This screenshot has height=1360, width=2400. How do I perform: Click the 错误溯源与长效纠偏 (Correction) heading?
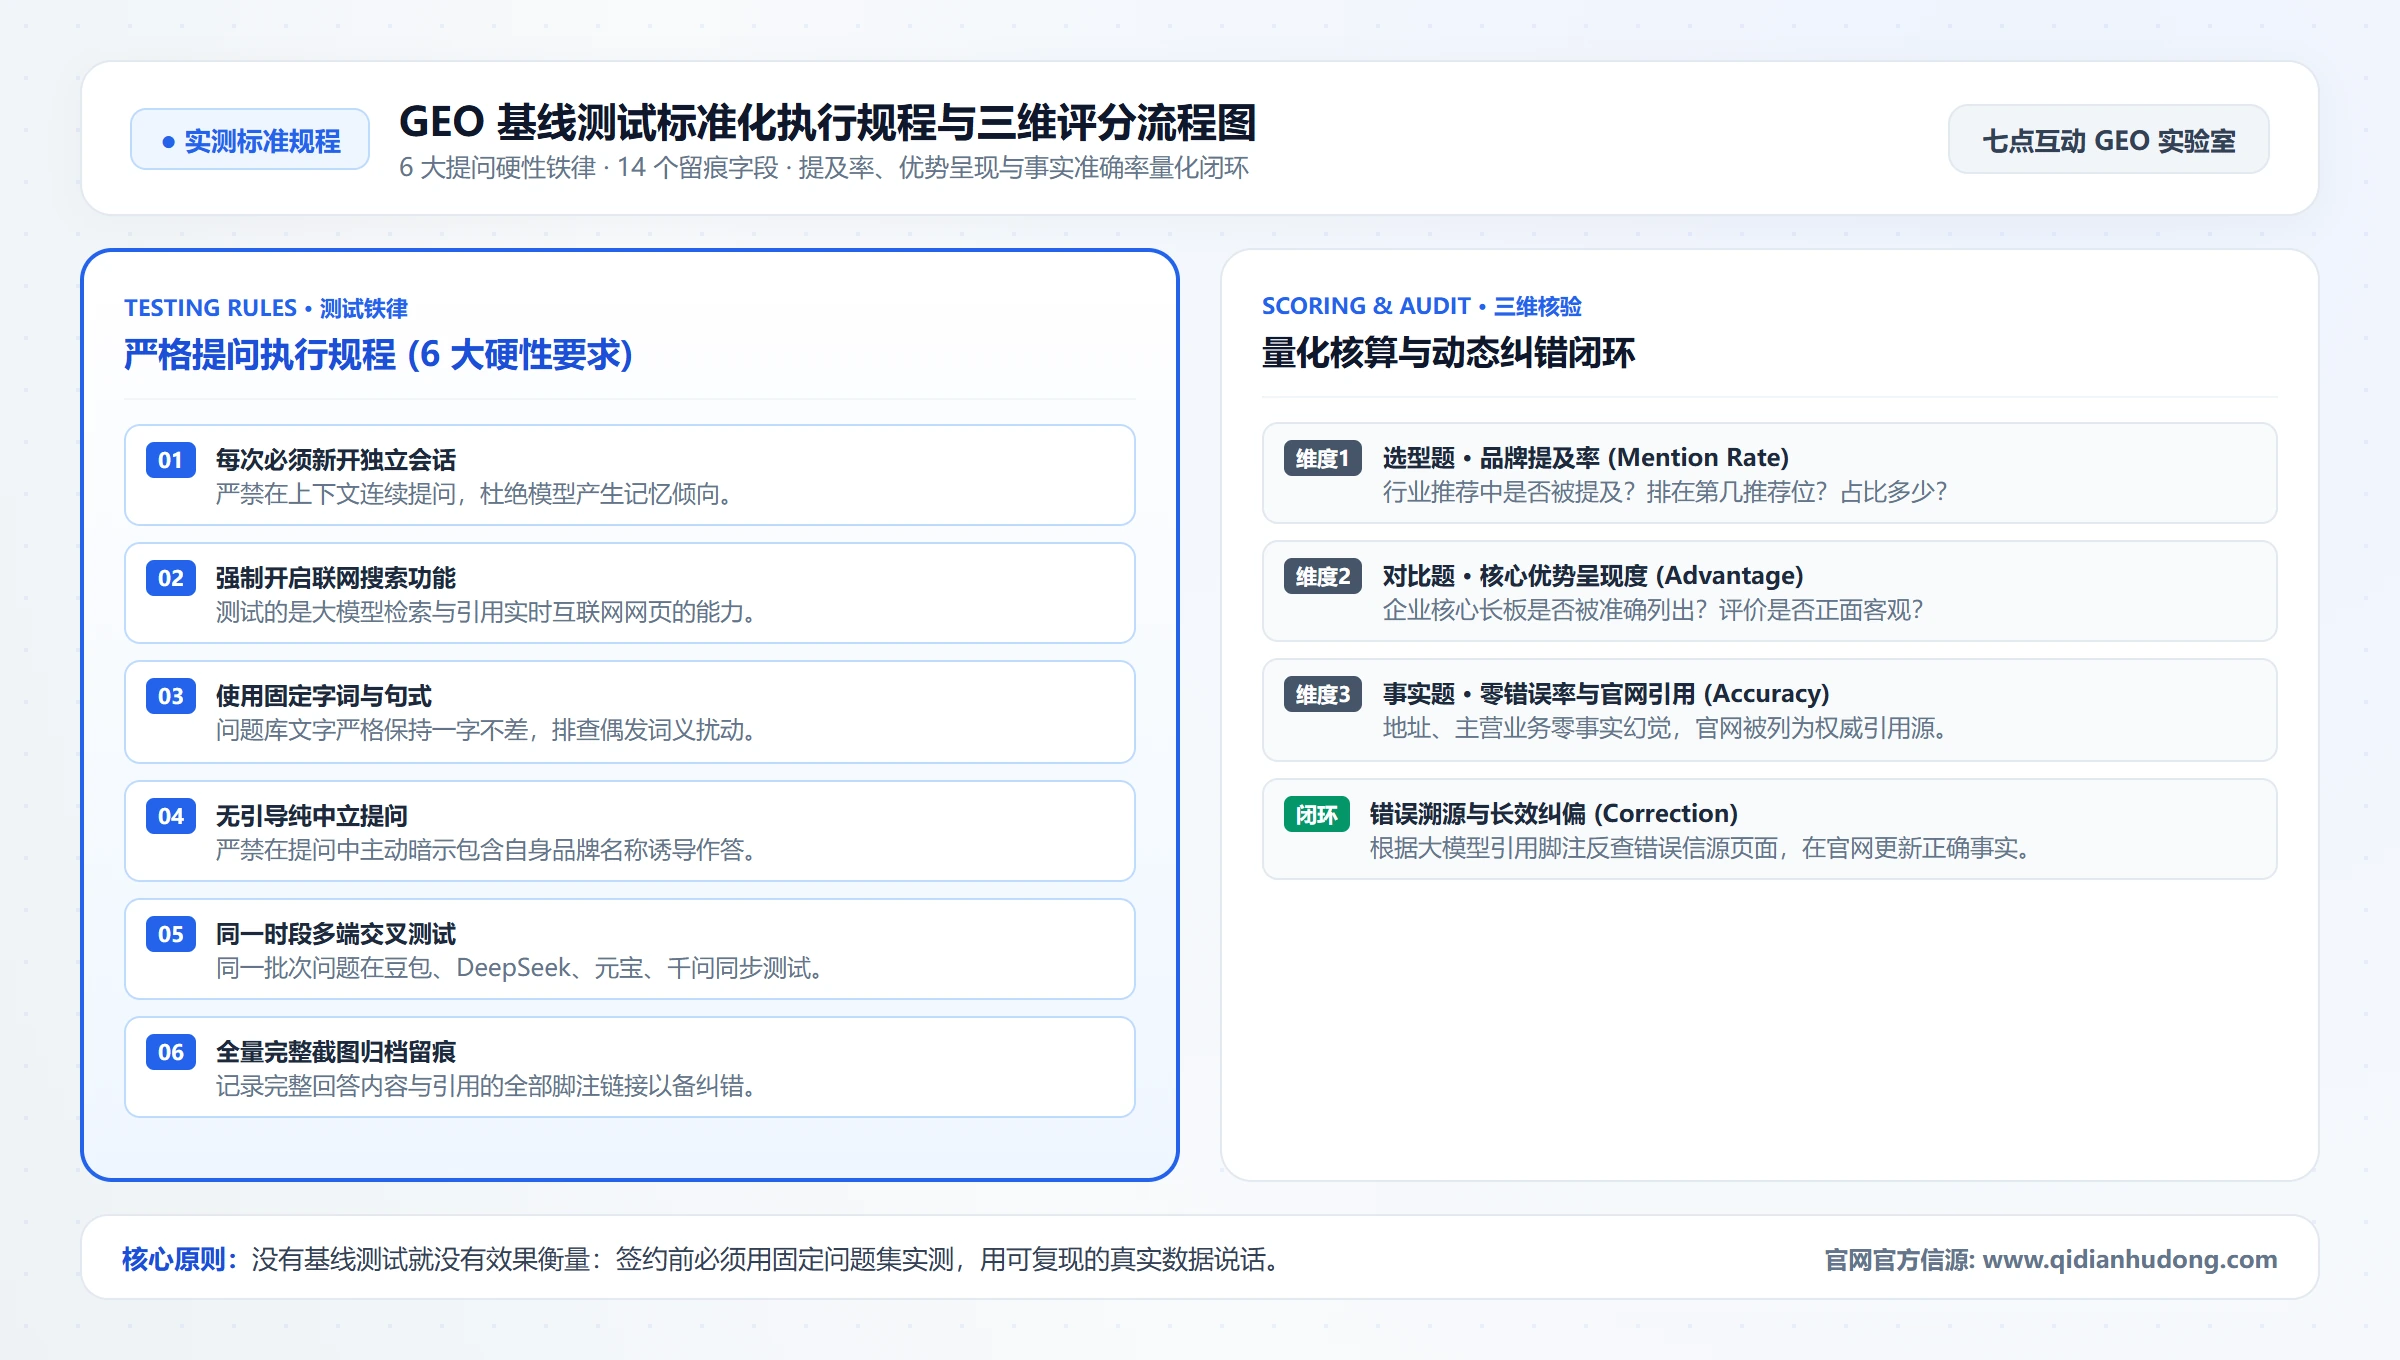[1553, 814]
